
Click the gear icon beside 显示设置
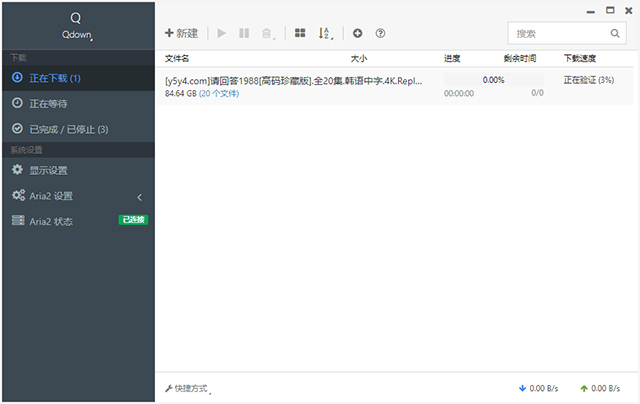[17, 169]
